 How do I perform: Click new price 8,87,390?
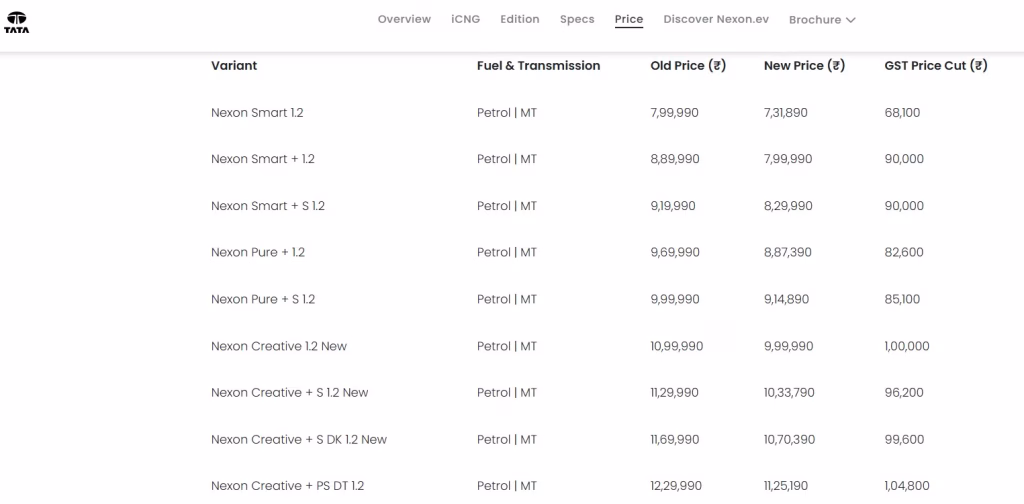tap(788, 252)
